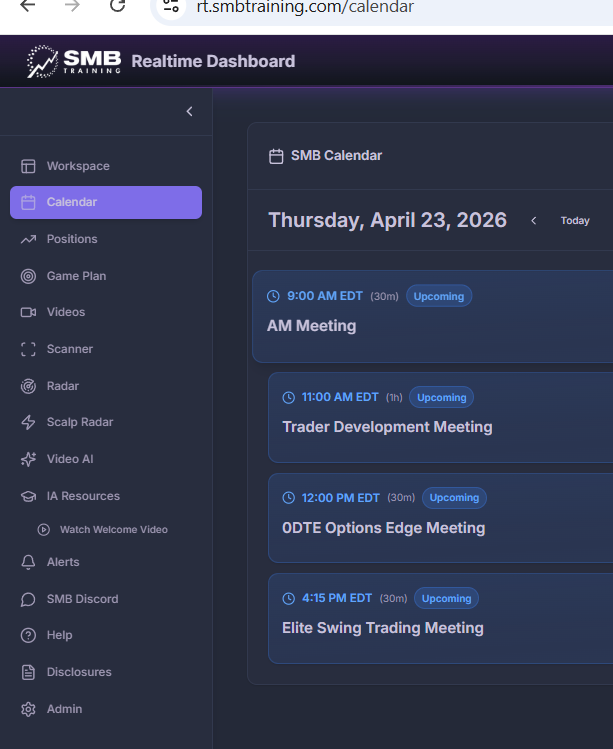Open the AM Meeting event card
Image resolution: width=613 pixels, height=749 pixels.
[432, 316]
